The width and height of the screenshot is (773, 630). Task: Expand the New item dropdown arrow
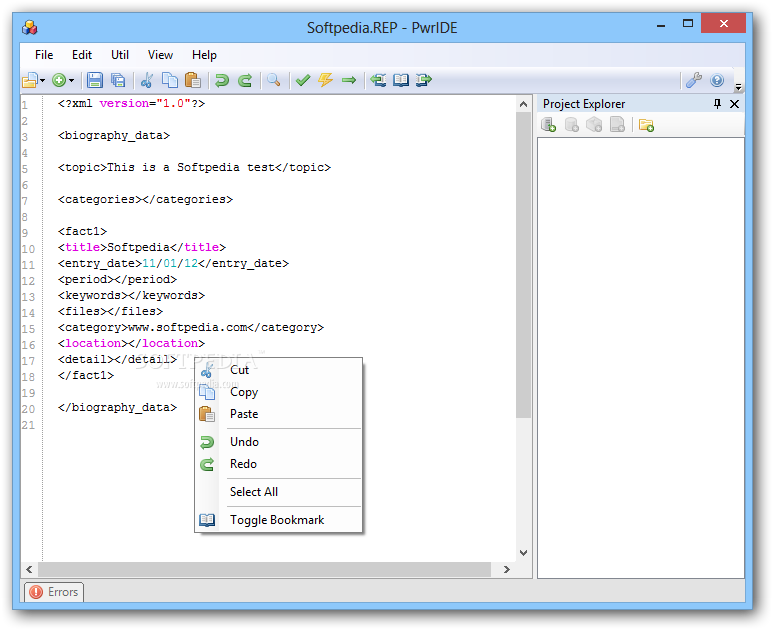pos(71,80)
